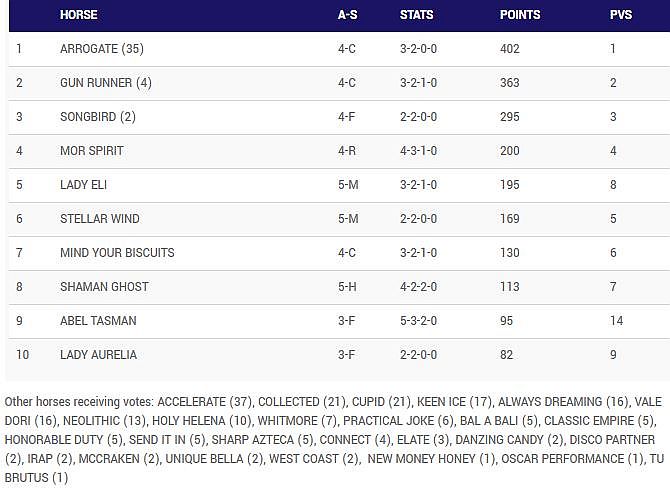Click Gun Runner's 363 points value
The width and height of the screenshot is (670, 489).
coord(510,83)
